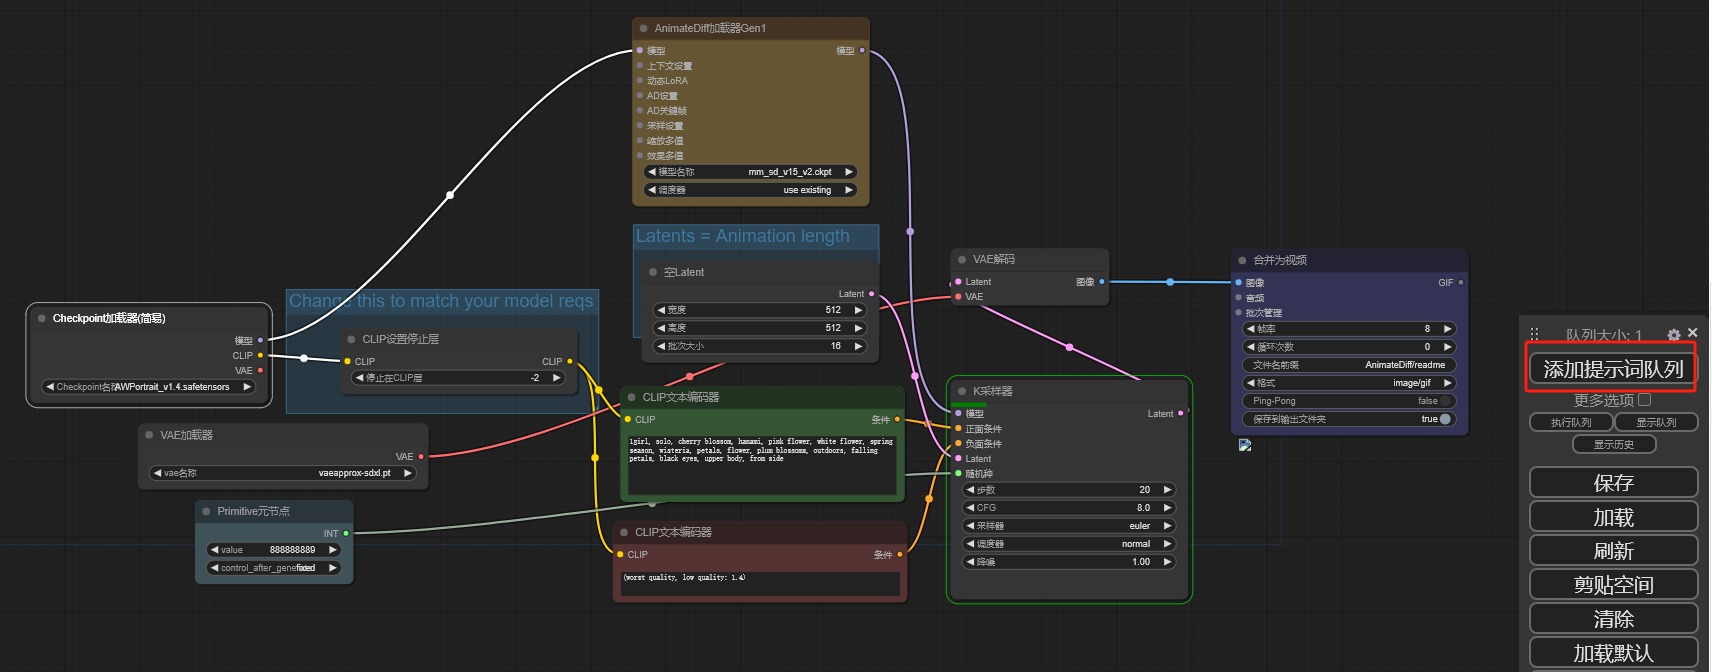Click the collapse dot on 空Latent node
1712x672 pixels.
pyautogui.click(x=653, y=272)
